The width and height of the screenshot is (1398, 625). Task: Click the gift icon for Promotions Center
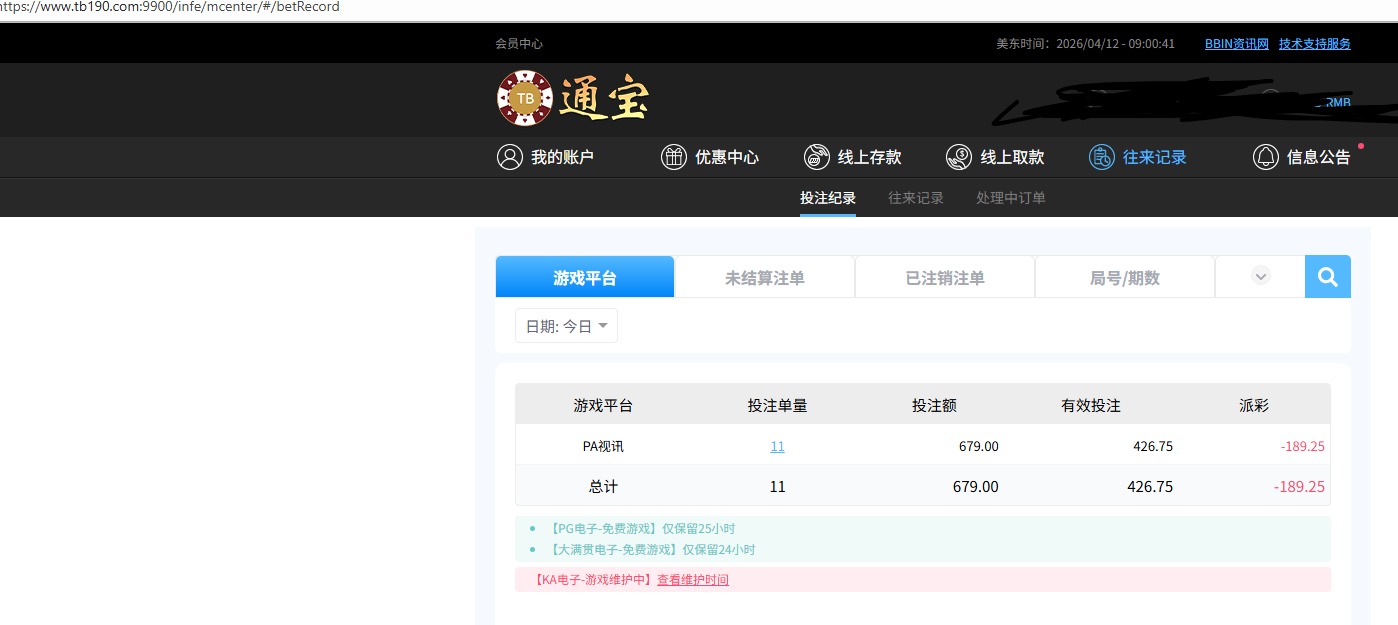point(674,157)
